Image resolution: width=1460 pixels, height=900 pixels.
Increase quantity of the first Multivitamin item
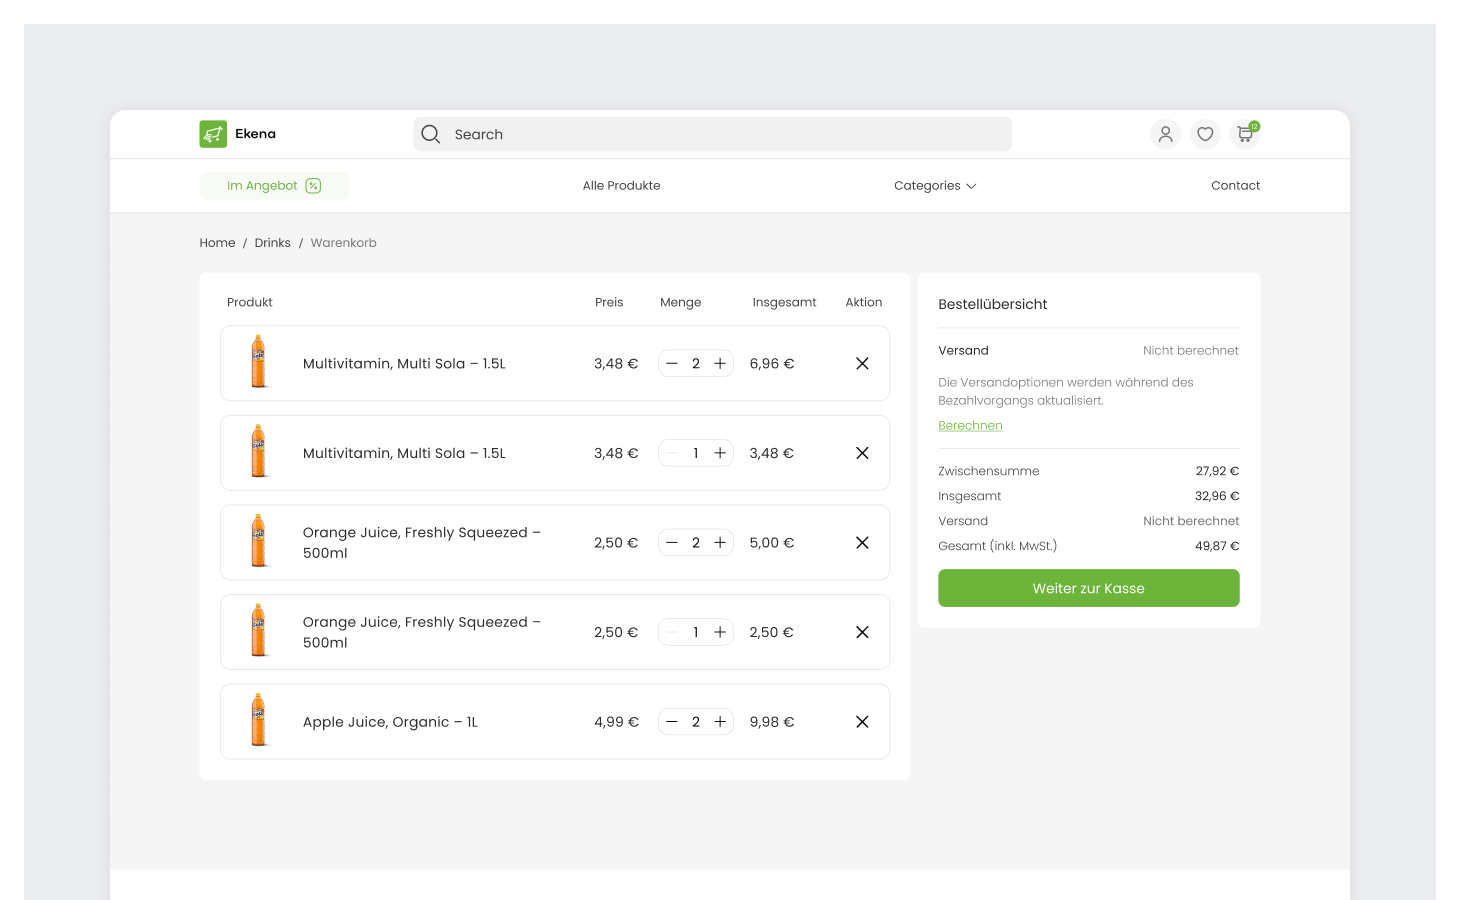(x=719, y=363)
